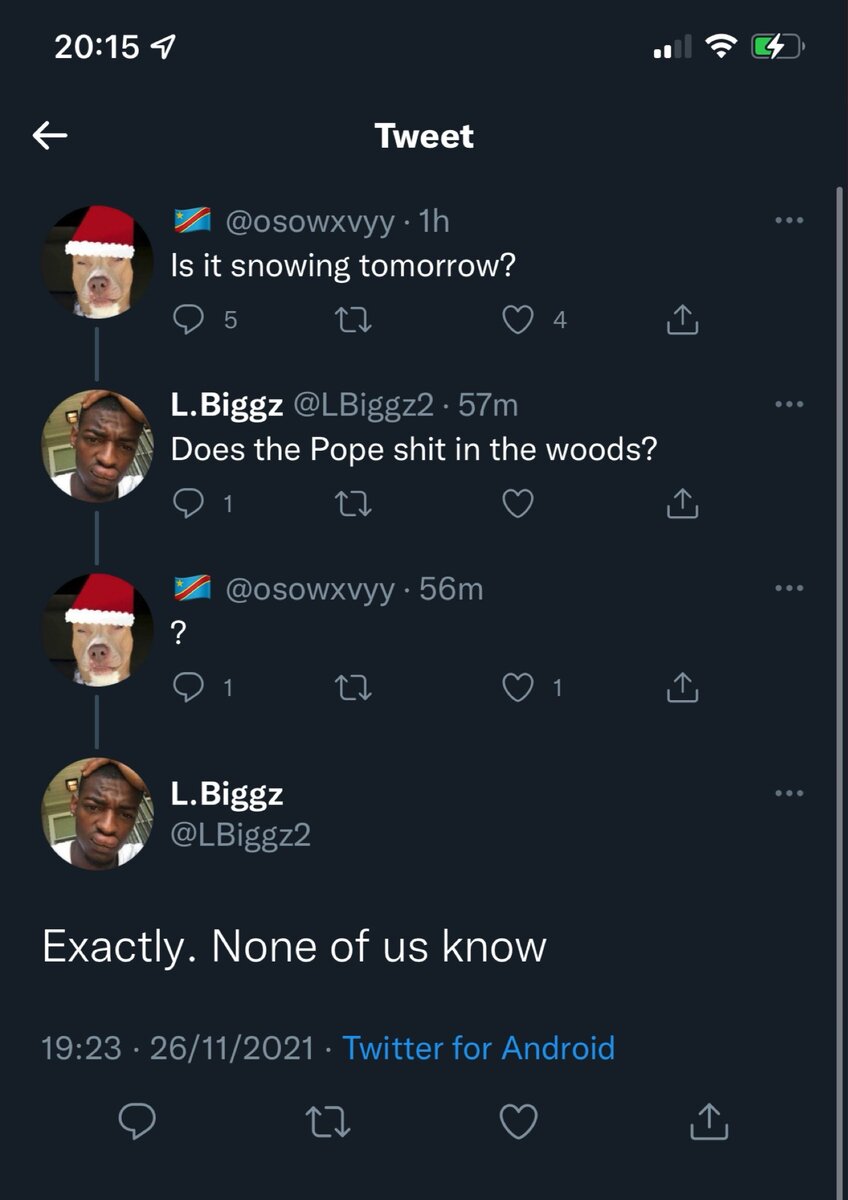Open more options for the main L.Biggz tweet
Viewport: 848px width, 1200px height.
789,793
